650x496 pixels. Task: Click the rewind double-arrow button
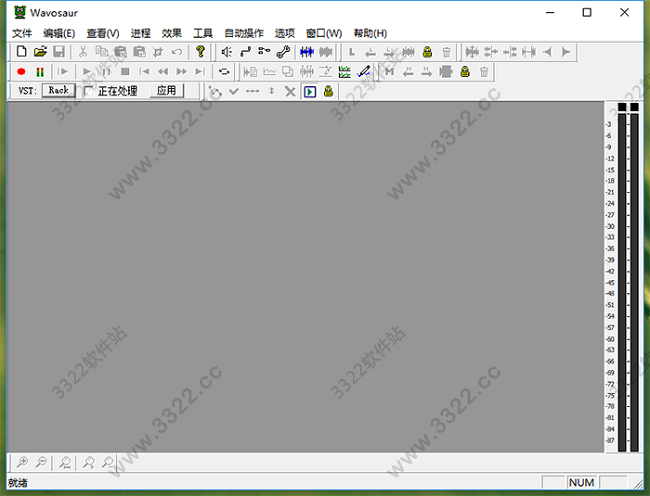(x=163, y=72)
